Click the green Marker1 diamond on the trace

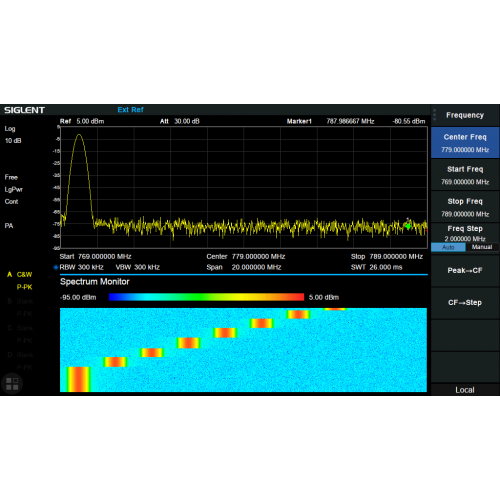tap(408, 226)
